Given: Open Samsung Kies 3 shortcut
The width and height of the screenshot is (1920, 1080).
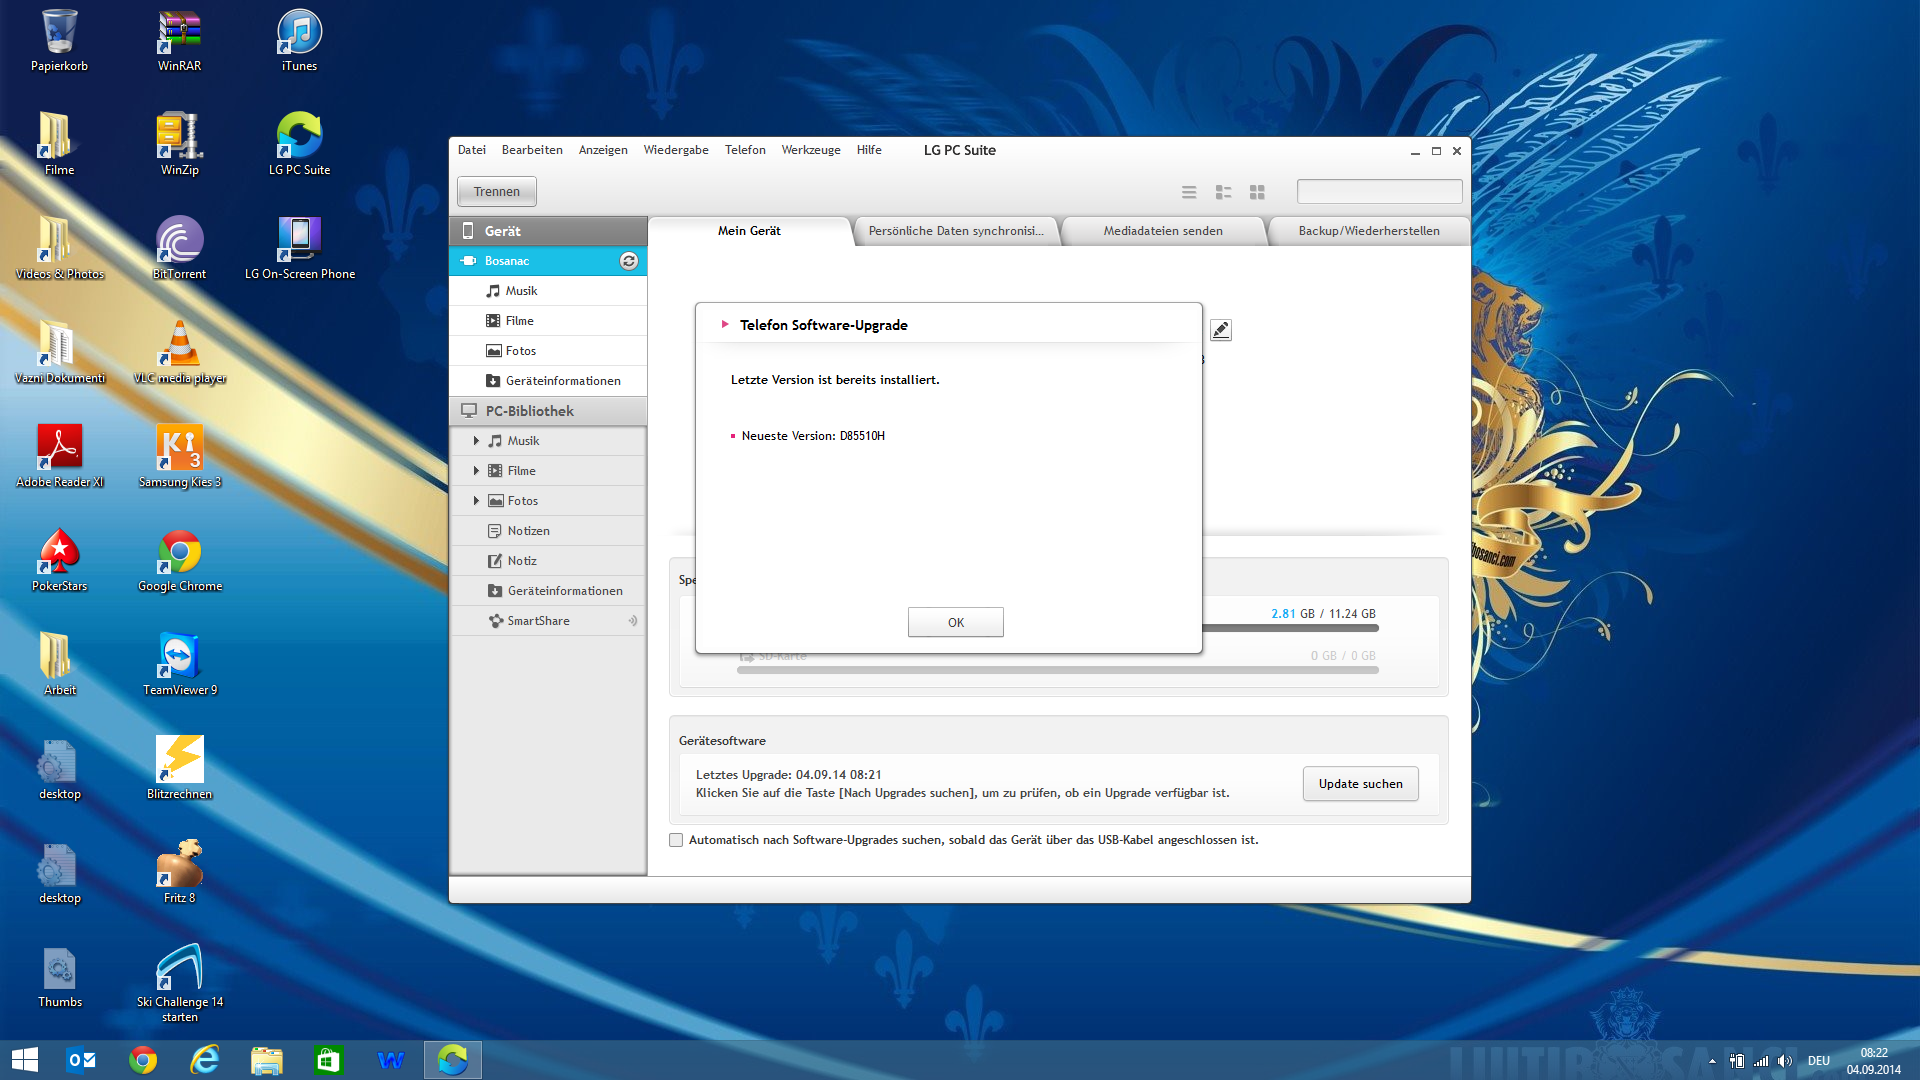Looking at the screenshot, I should click(179, 457).
